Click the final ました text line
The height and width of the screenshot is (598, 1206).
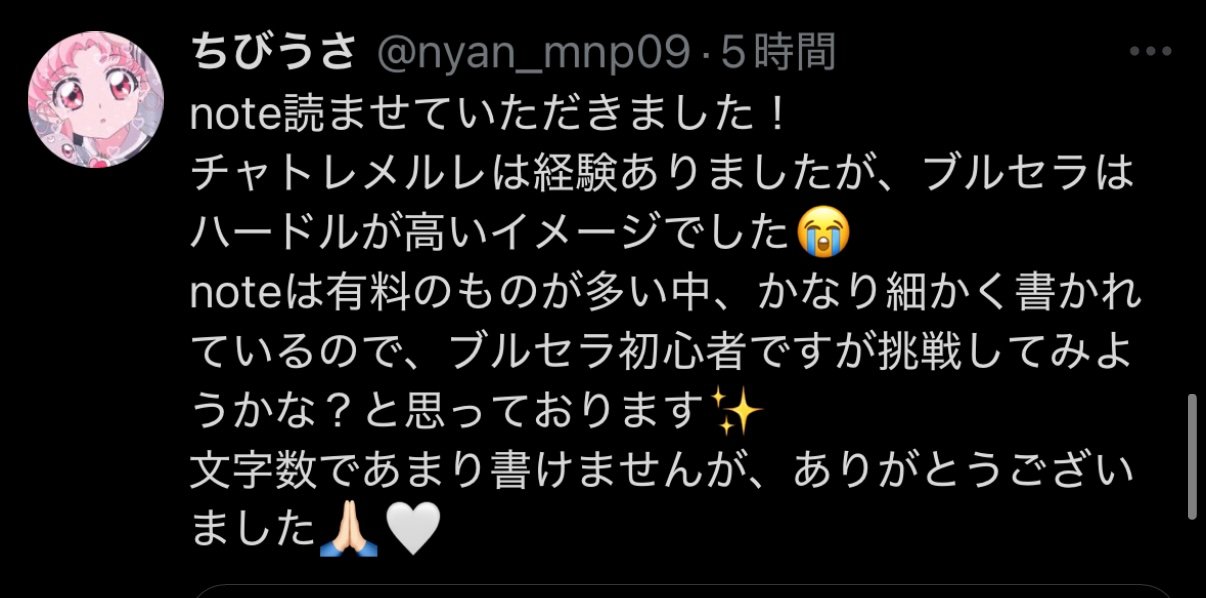(254, 530)
